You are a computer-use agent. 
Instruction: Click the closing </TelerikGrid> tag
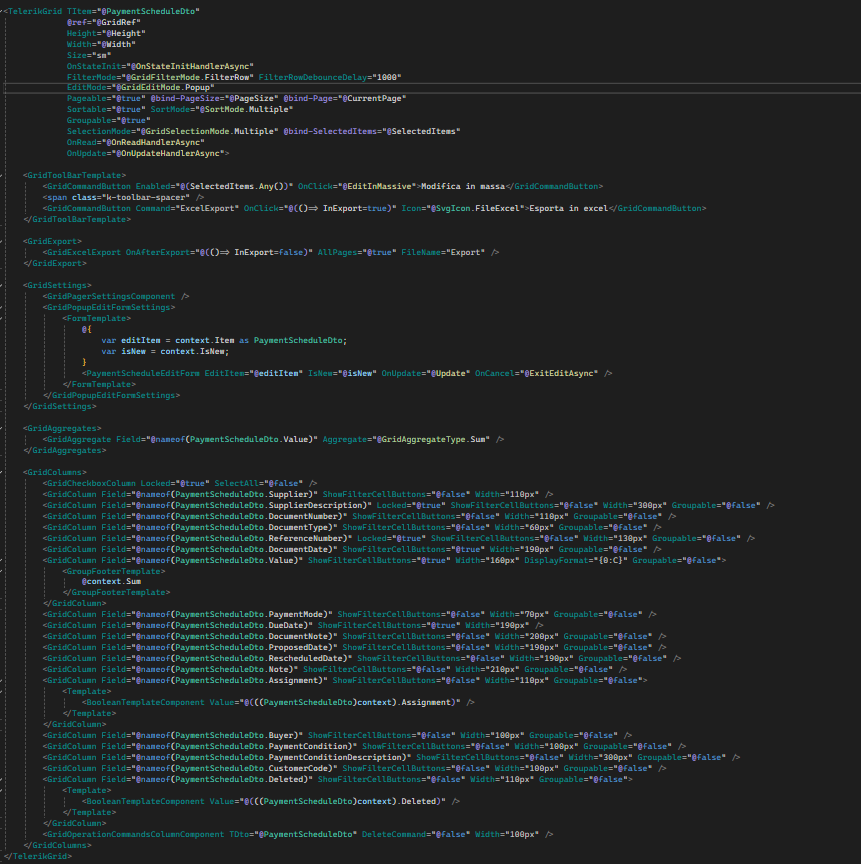[x=39, y=856]
